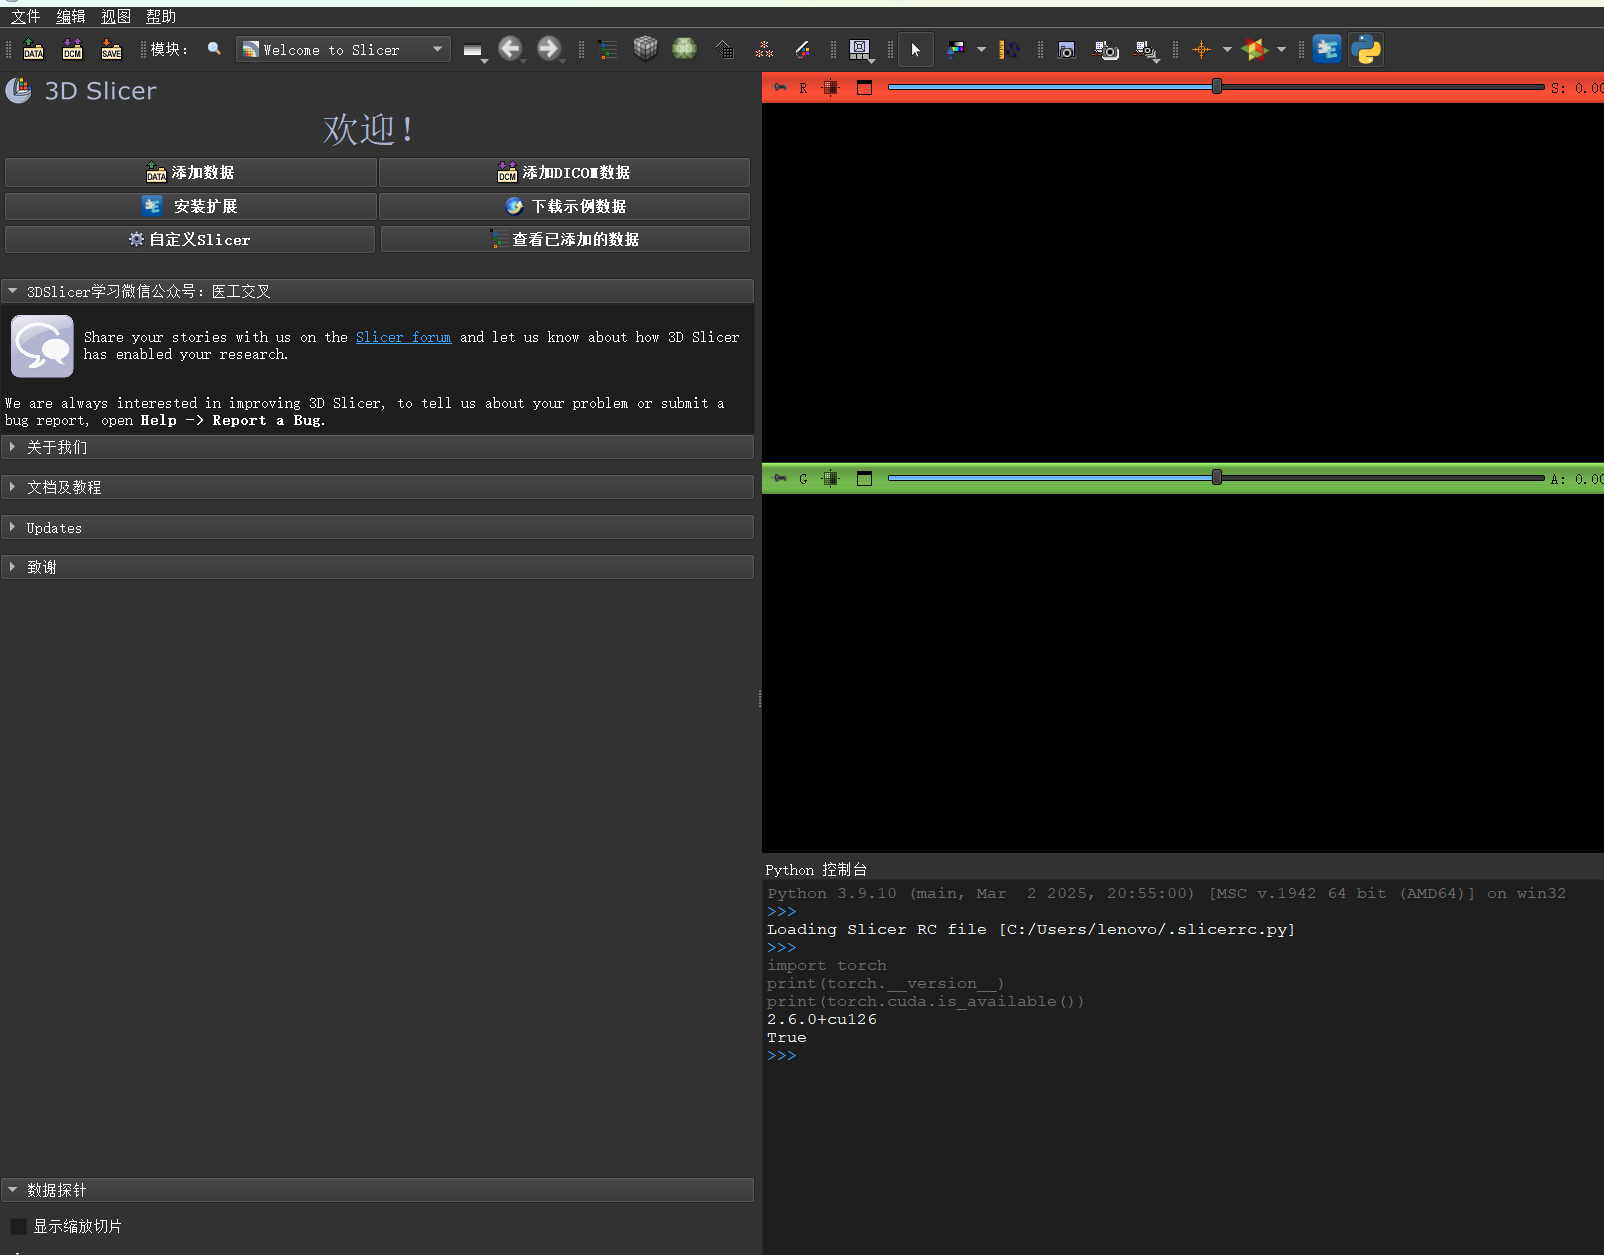The width and height of the screenshot is (1604, 1255).
Task: Click the 添加DICOM数据 button
Action: (564, 172)
